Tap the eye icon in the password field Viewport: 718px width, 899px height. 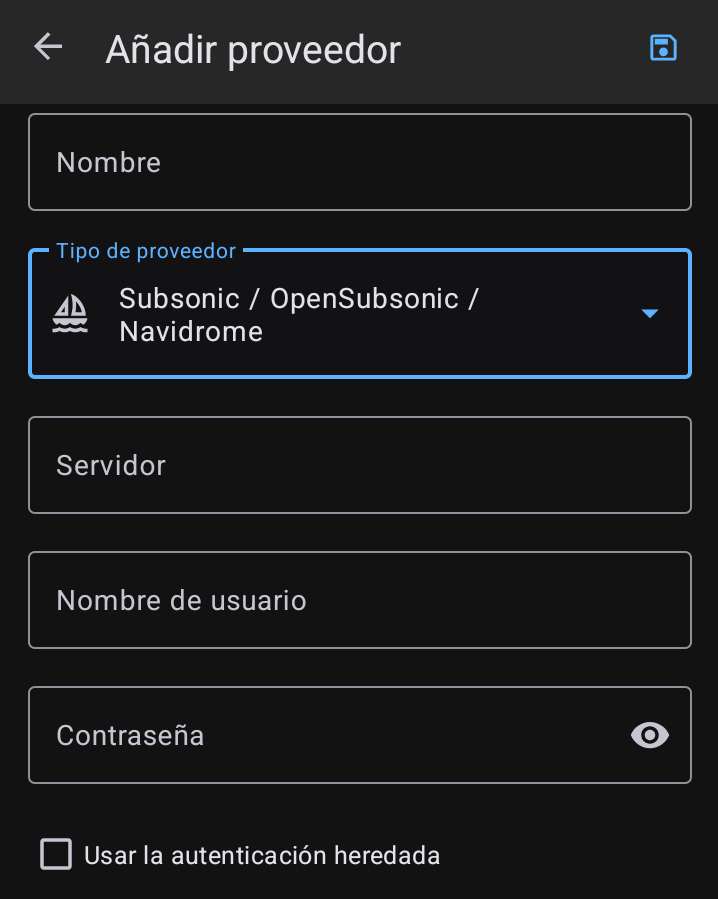click(x=649, y=735)
